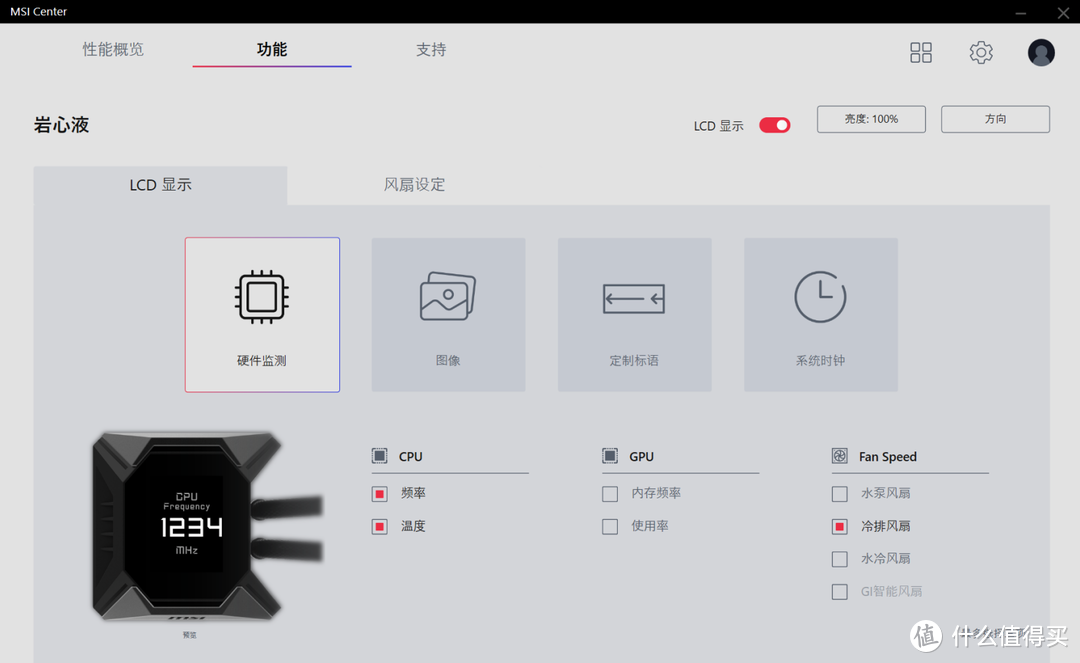Screen dimensions: 1080x663
Task: Click the water cooler preview image
Action: click(x=187, y=525)
